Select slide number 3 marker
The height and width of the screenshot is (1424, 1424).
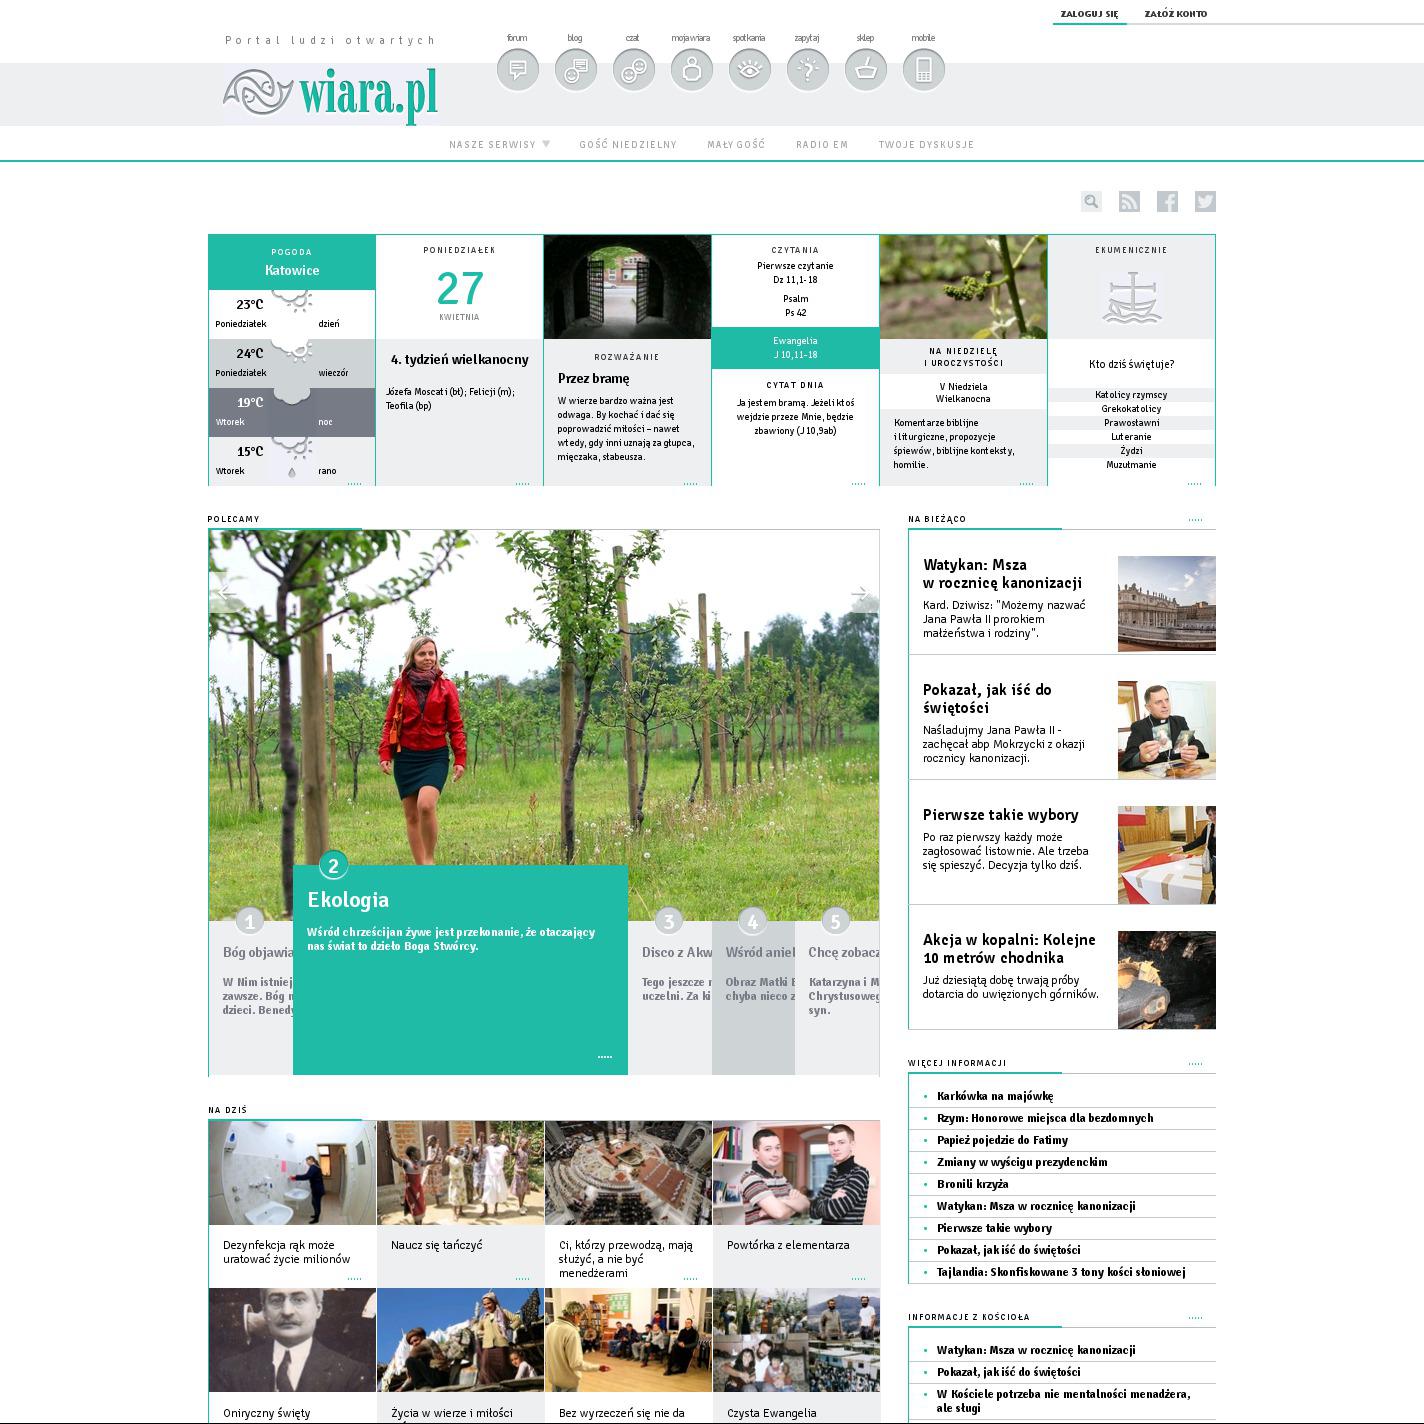point(669,921)
